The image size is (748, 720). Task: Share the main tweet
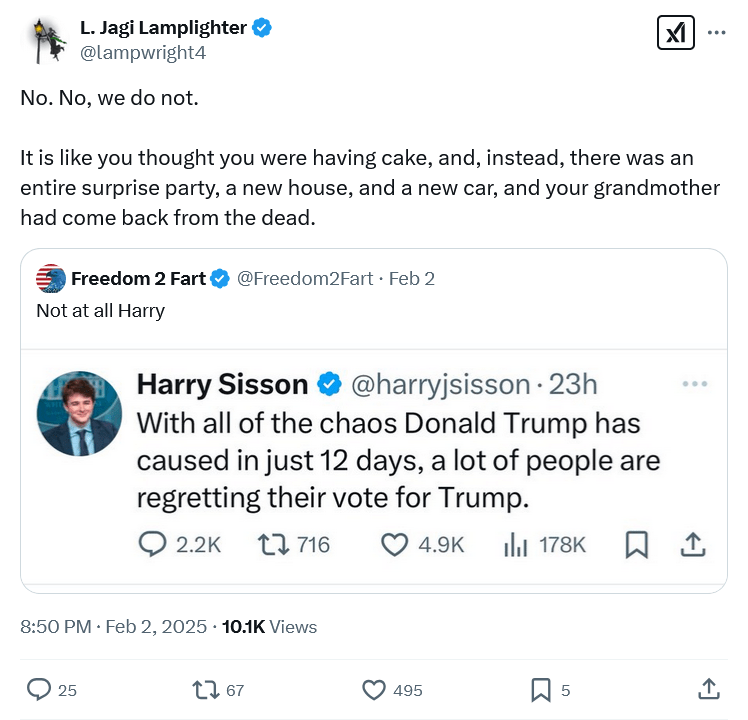[x=707, y=689]
